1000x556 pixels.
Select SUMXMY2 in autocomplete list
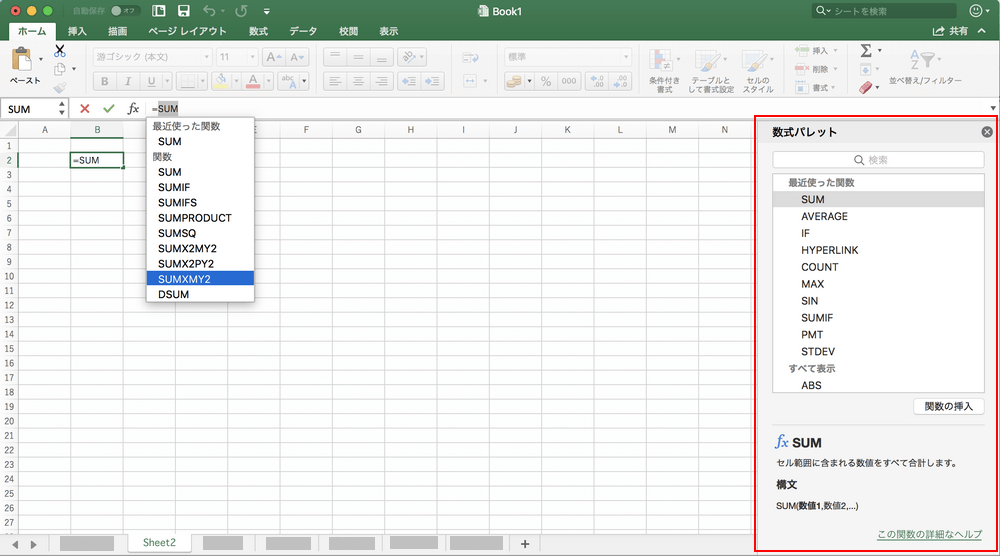coord(200,279)
